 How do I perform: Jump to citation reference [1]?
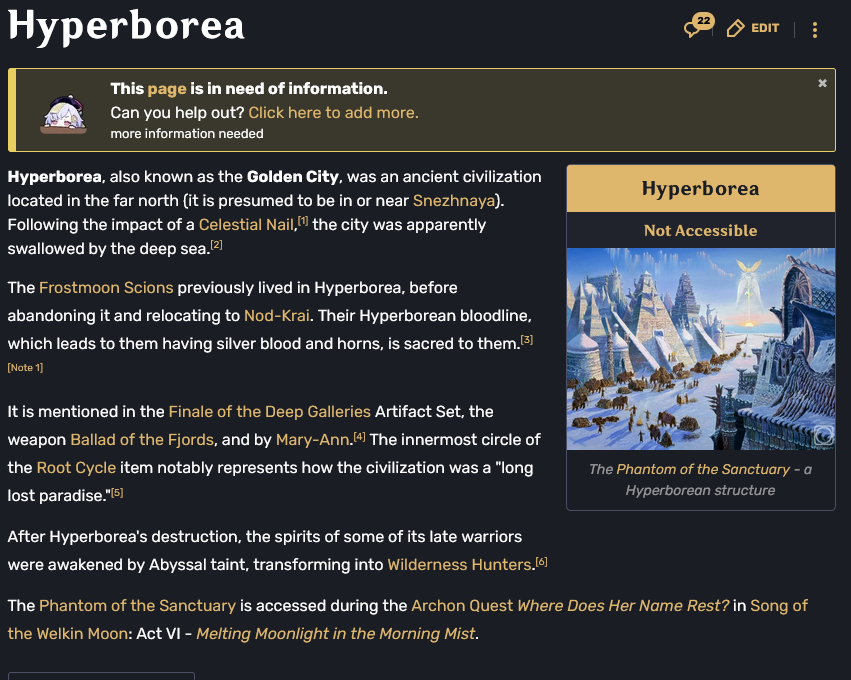(x=303, y=221)
